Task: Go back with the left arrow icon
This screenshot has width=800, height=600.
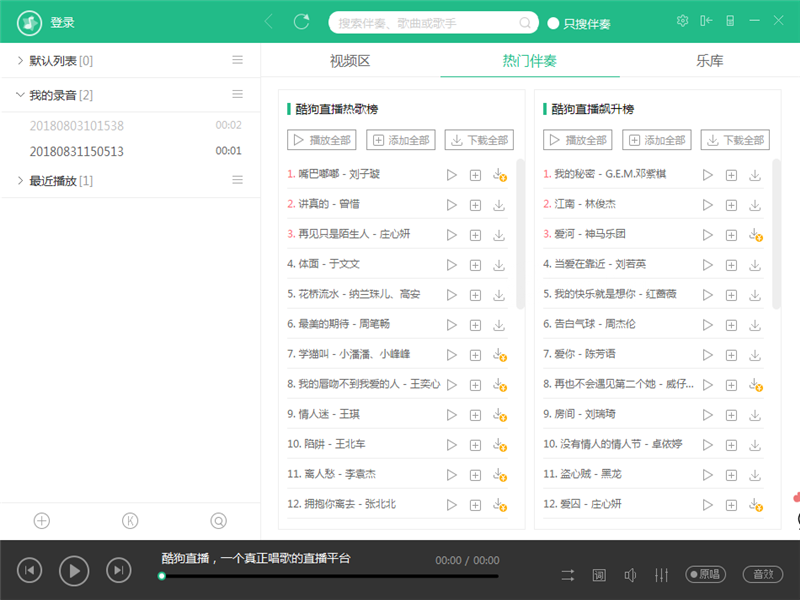Action: click(269, 21)
